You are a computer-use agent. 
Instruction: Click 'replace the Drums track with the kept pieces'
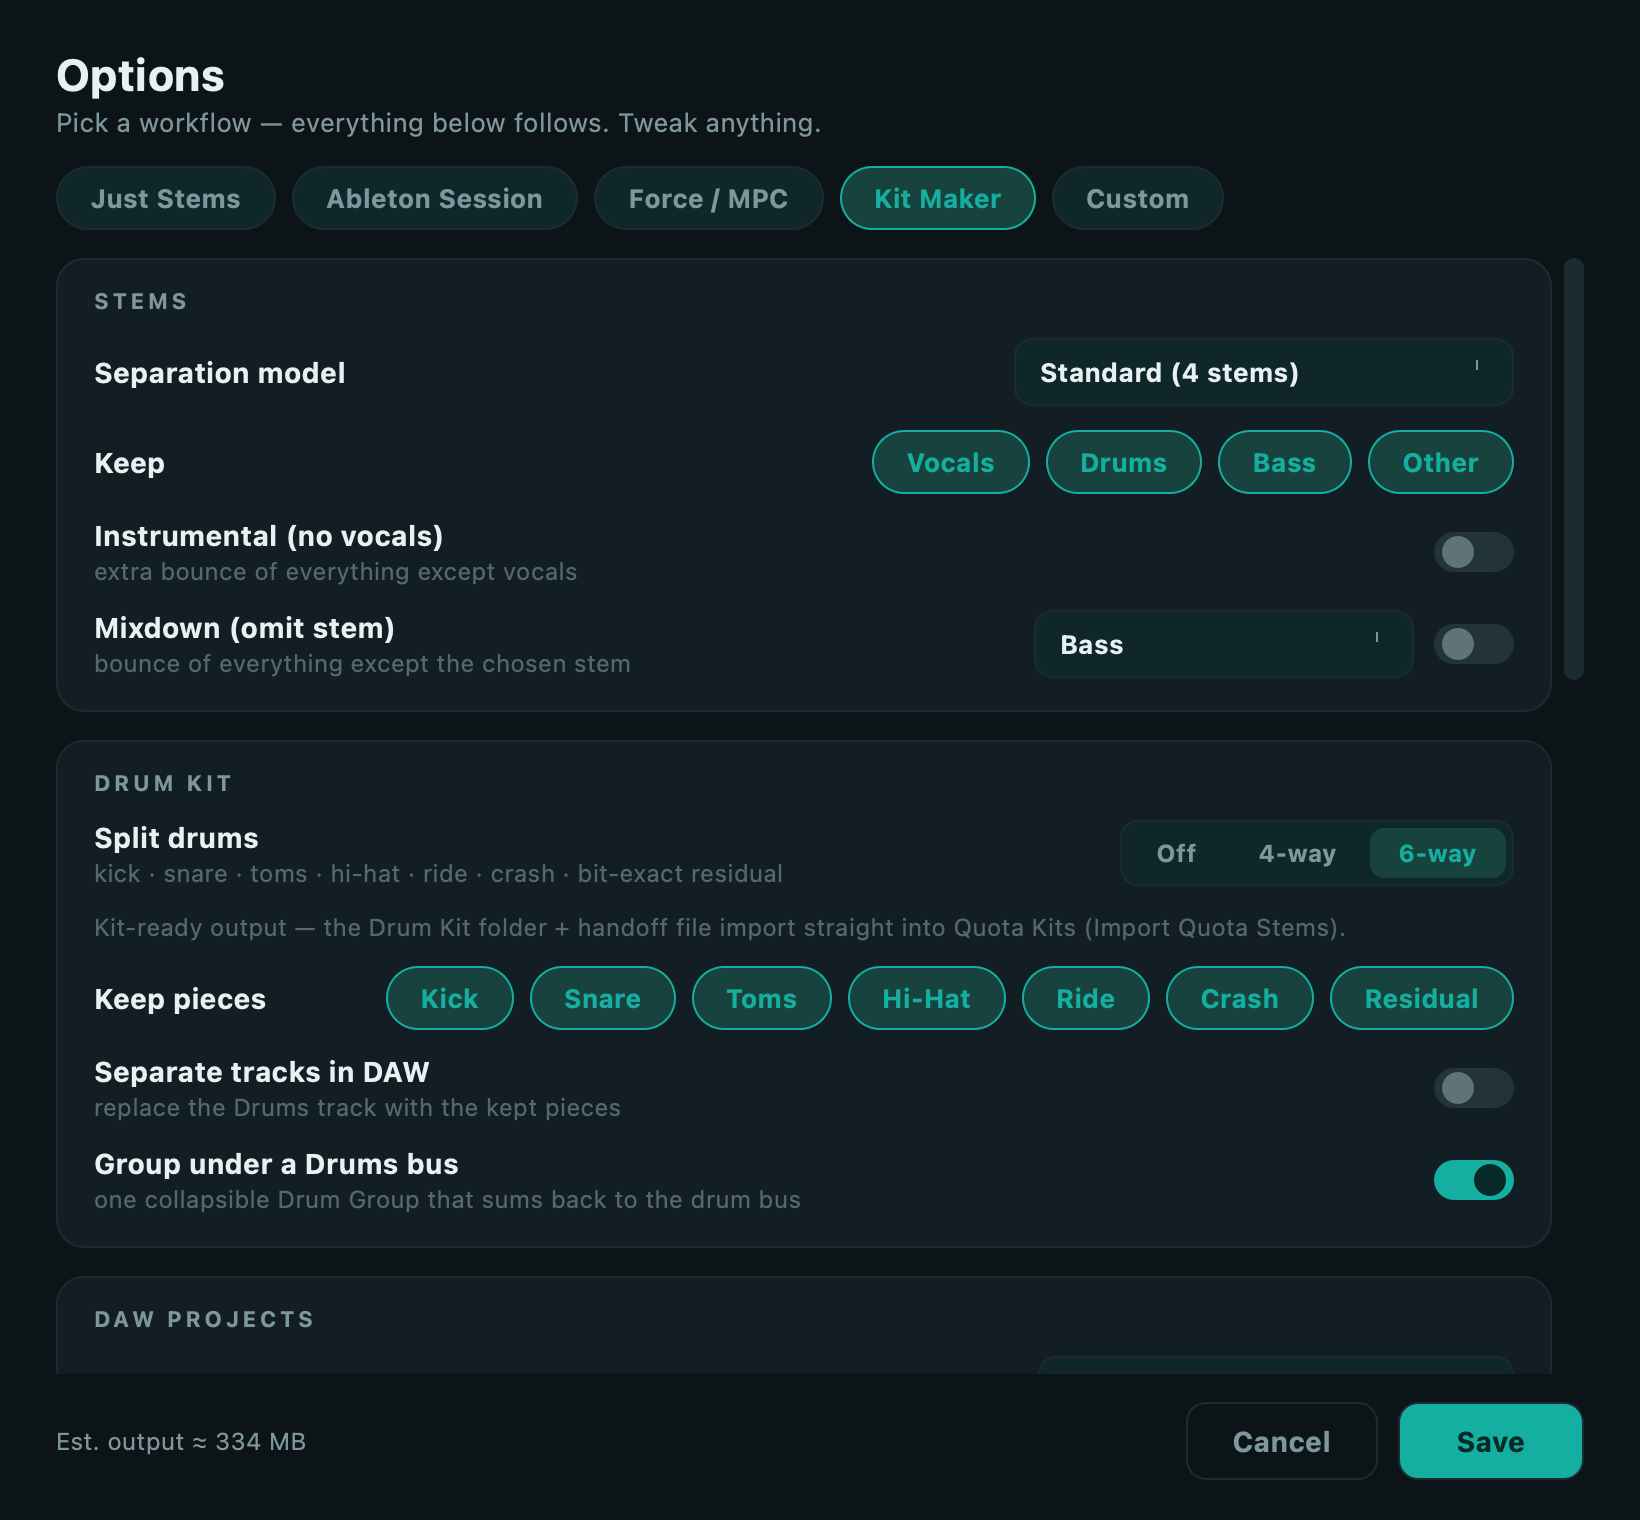click(x=357, y=1107)
